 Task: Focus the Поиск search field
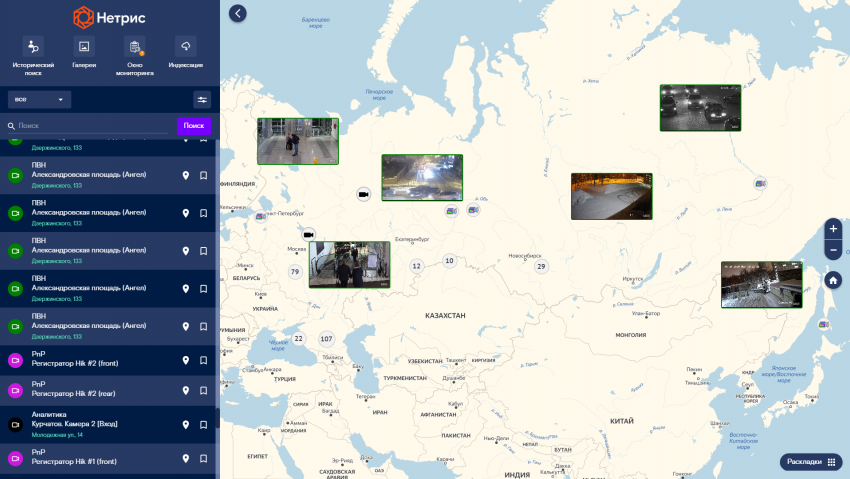pos(88,126)
